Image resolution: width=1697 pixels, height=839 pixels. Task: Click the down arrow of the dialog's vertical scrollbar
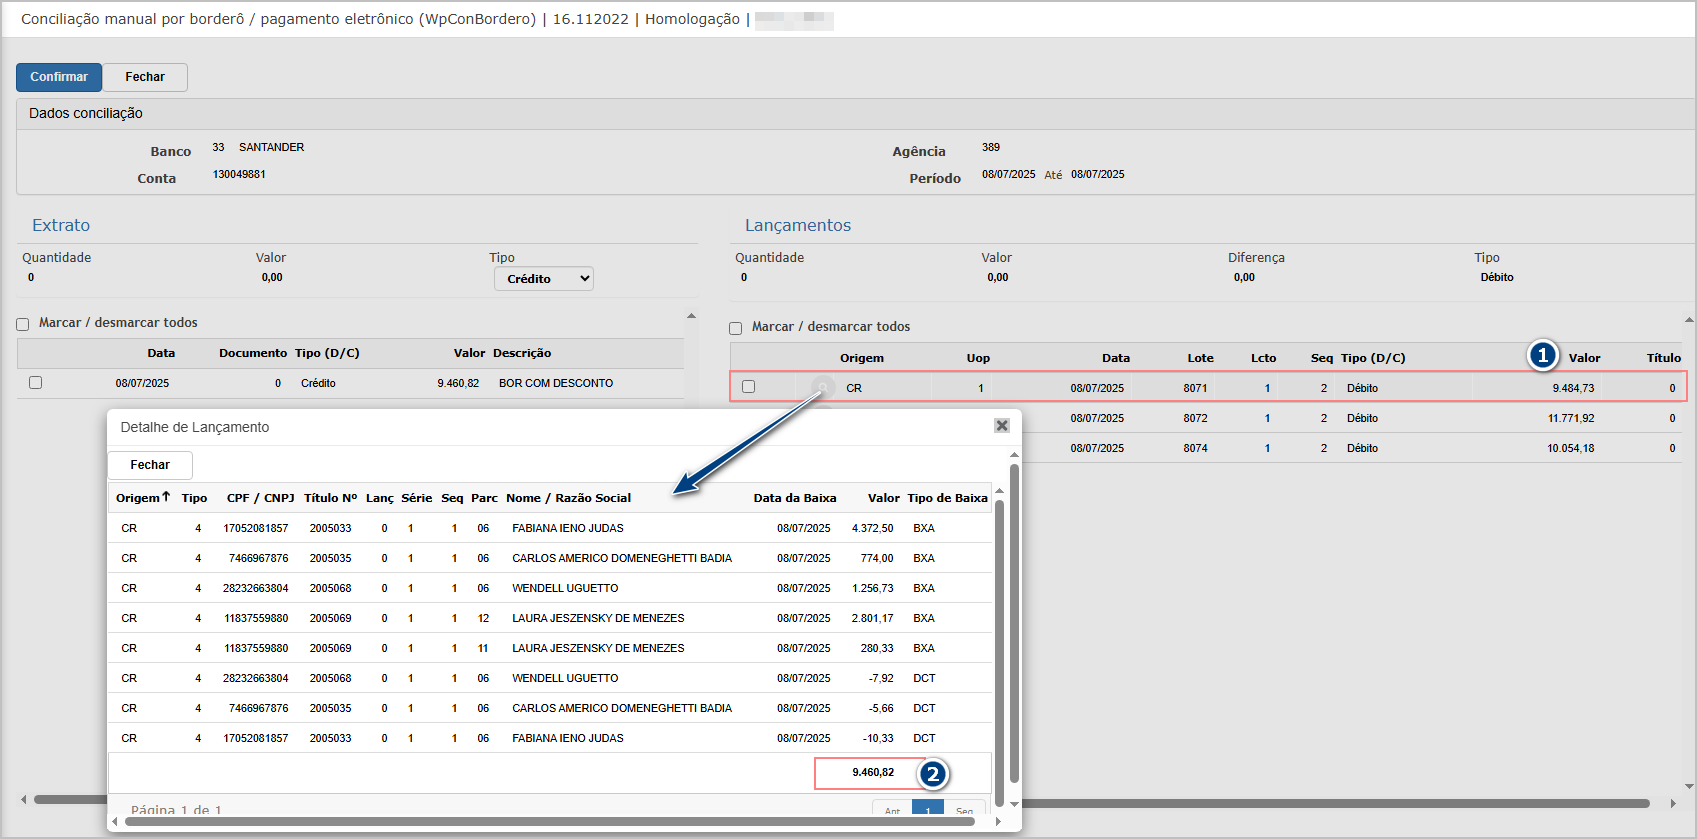coord(1014,804)
